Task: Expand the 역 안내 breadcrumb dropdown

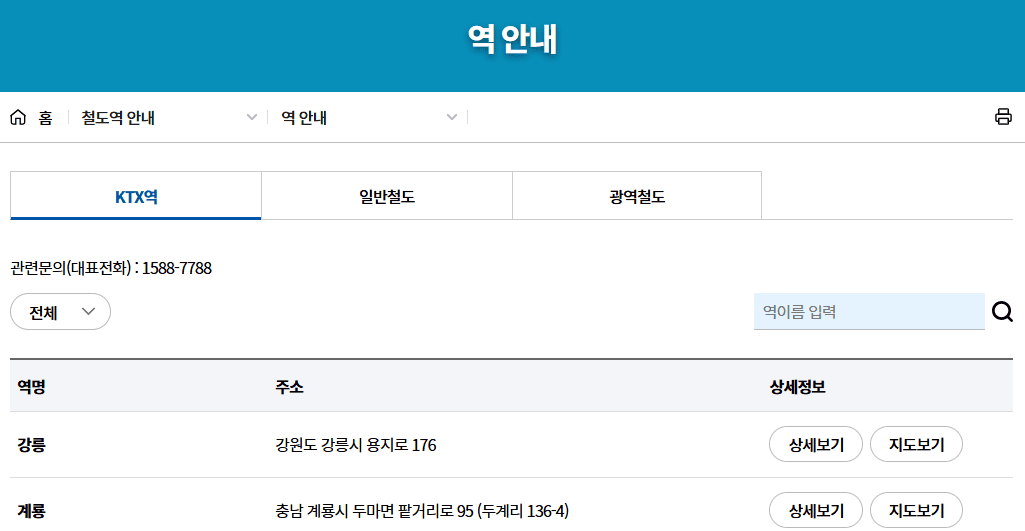Action: point(369,118)
